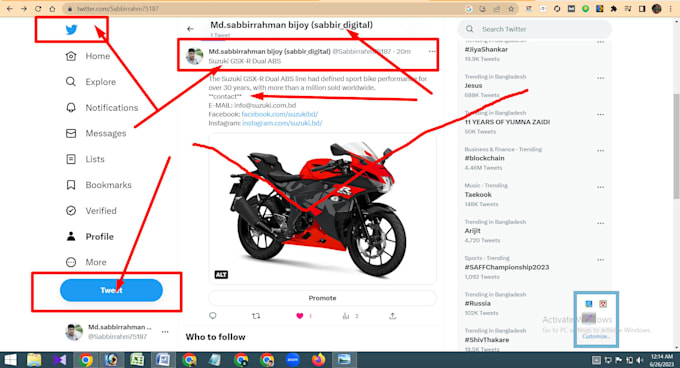Click the retweet icon
The width and height of the screenshot is (680, 368).
pos(256,316)
